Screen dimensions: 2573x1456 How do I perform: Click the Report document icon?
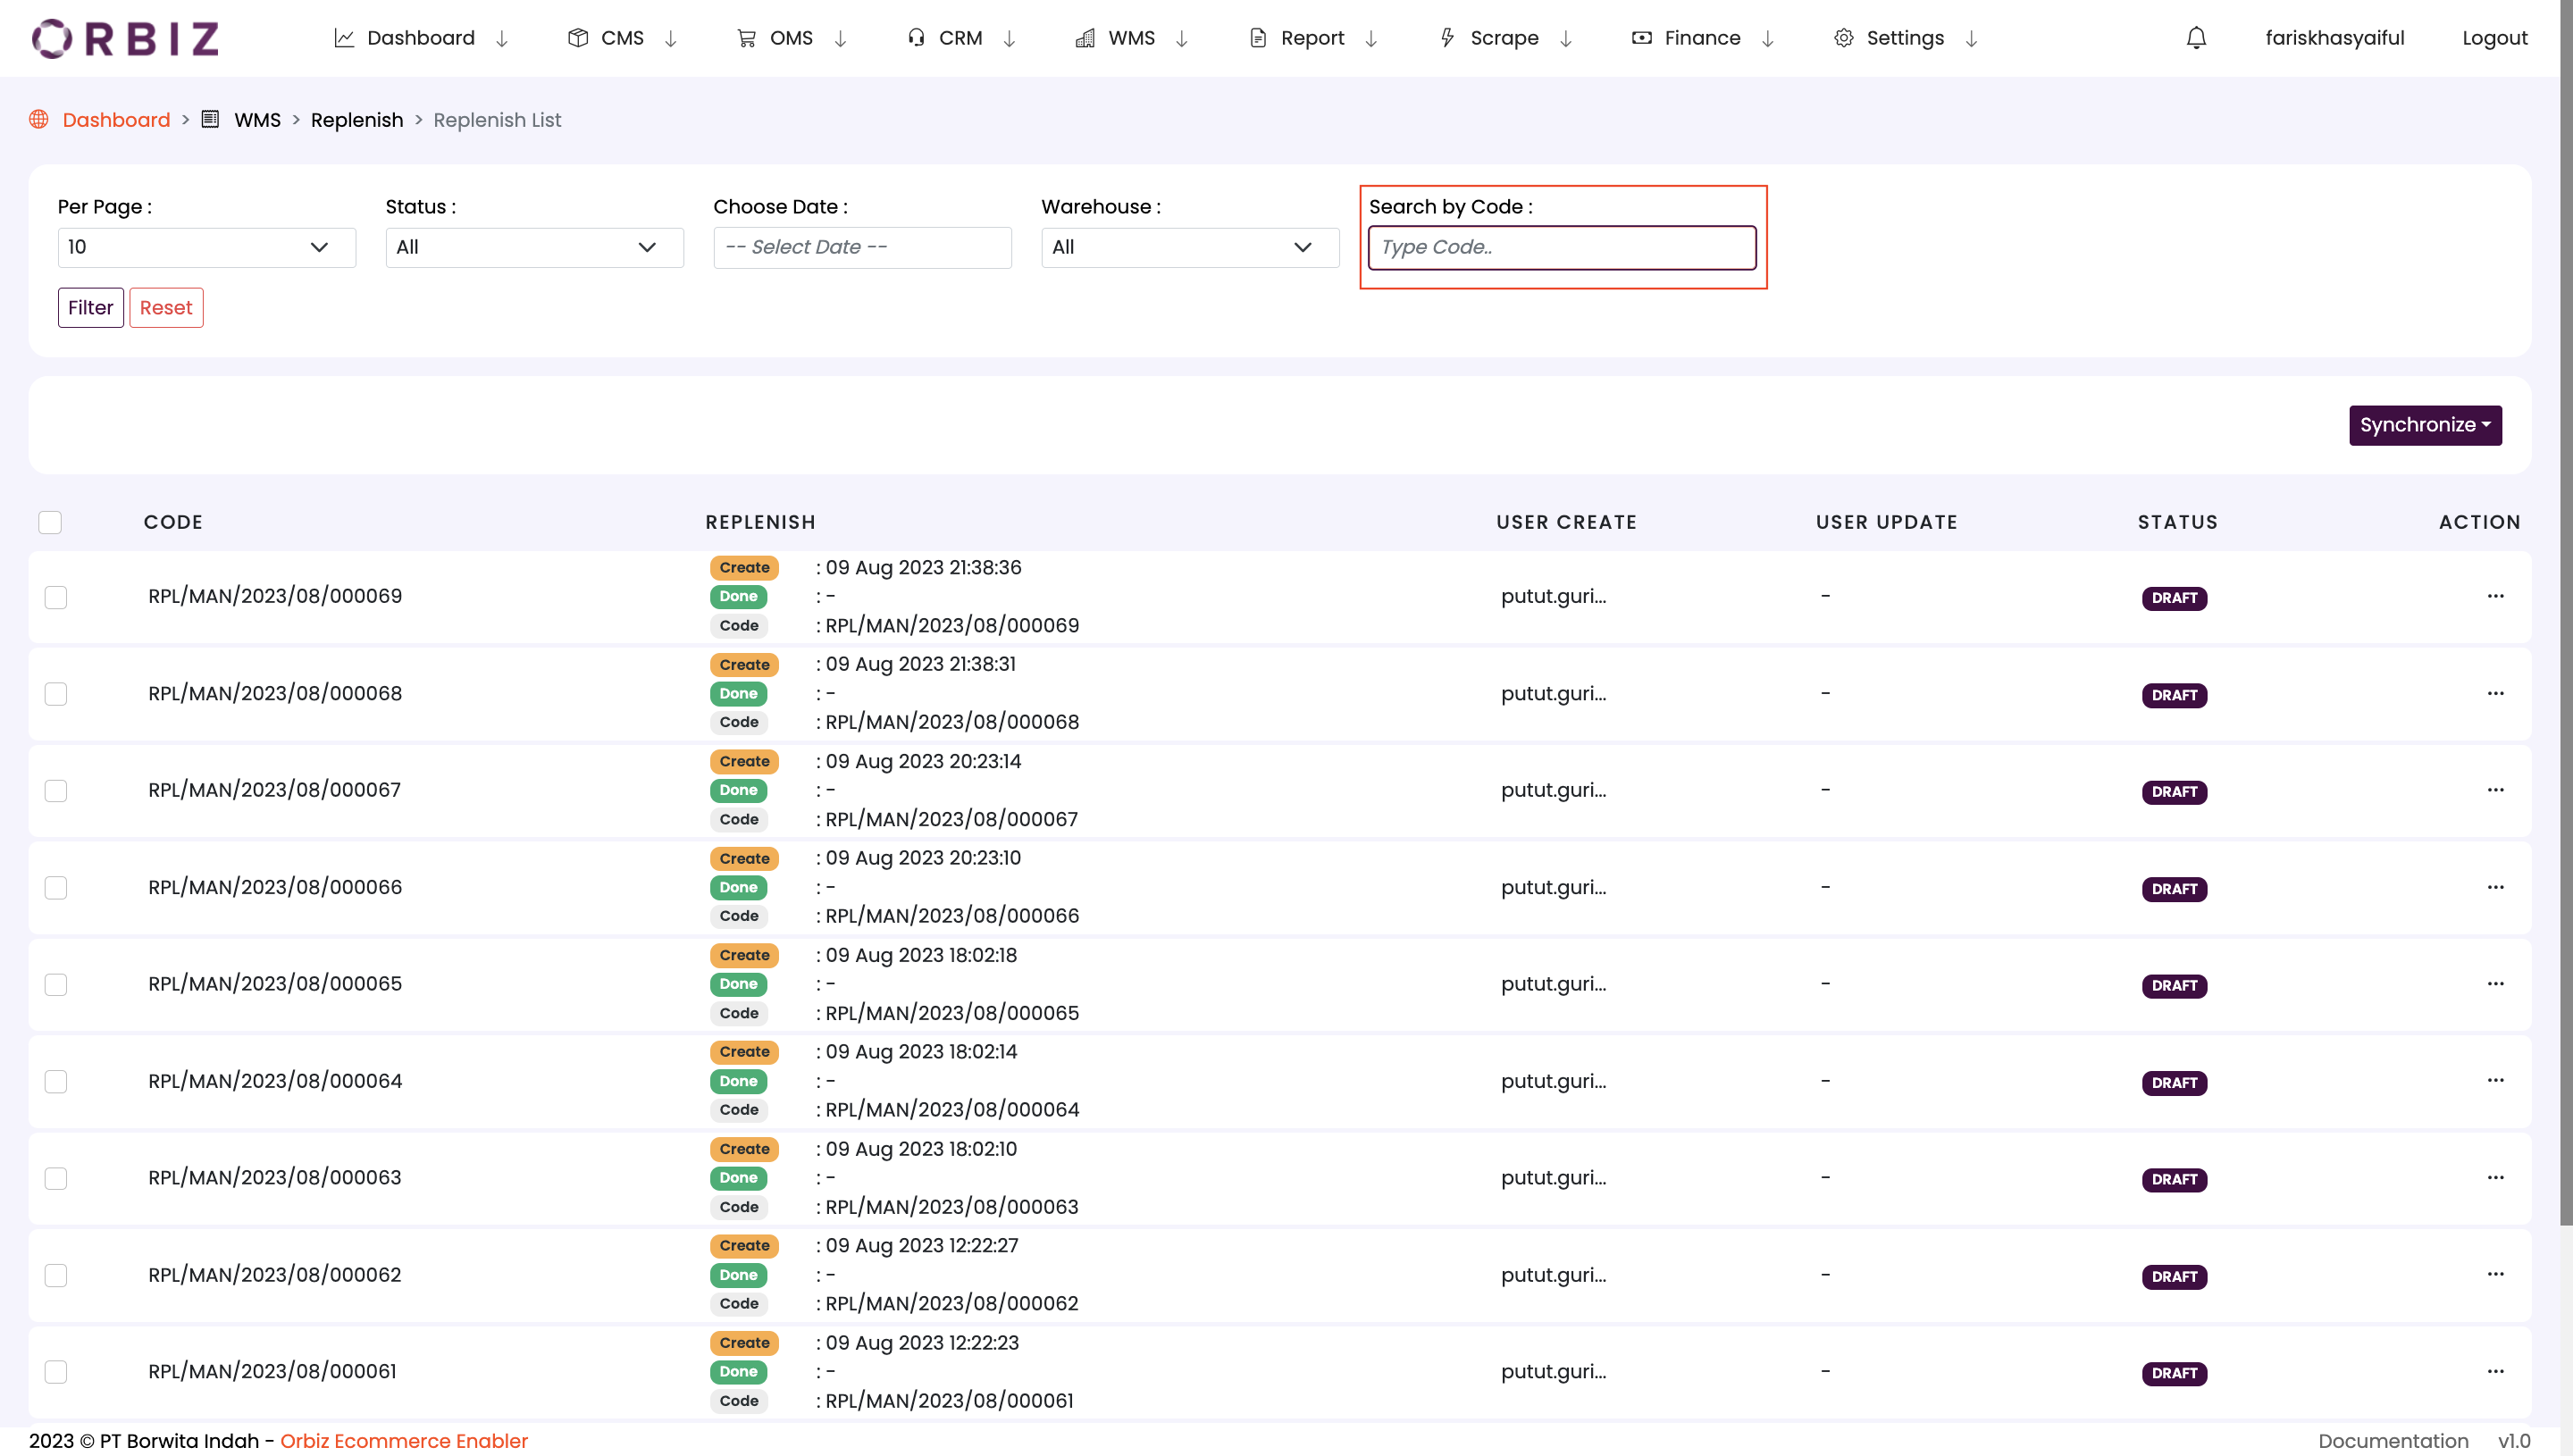pyautogui.click(x=1258, y=38)
